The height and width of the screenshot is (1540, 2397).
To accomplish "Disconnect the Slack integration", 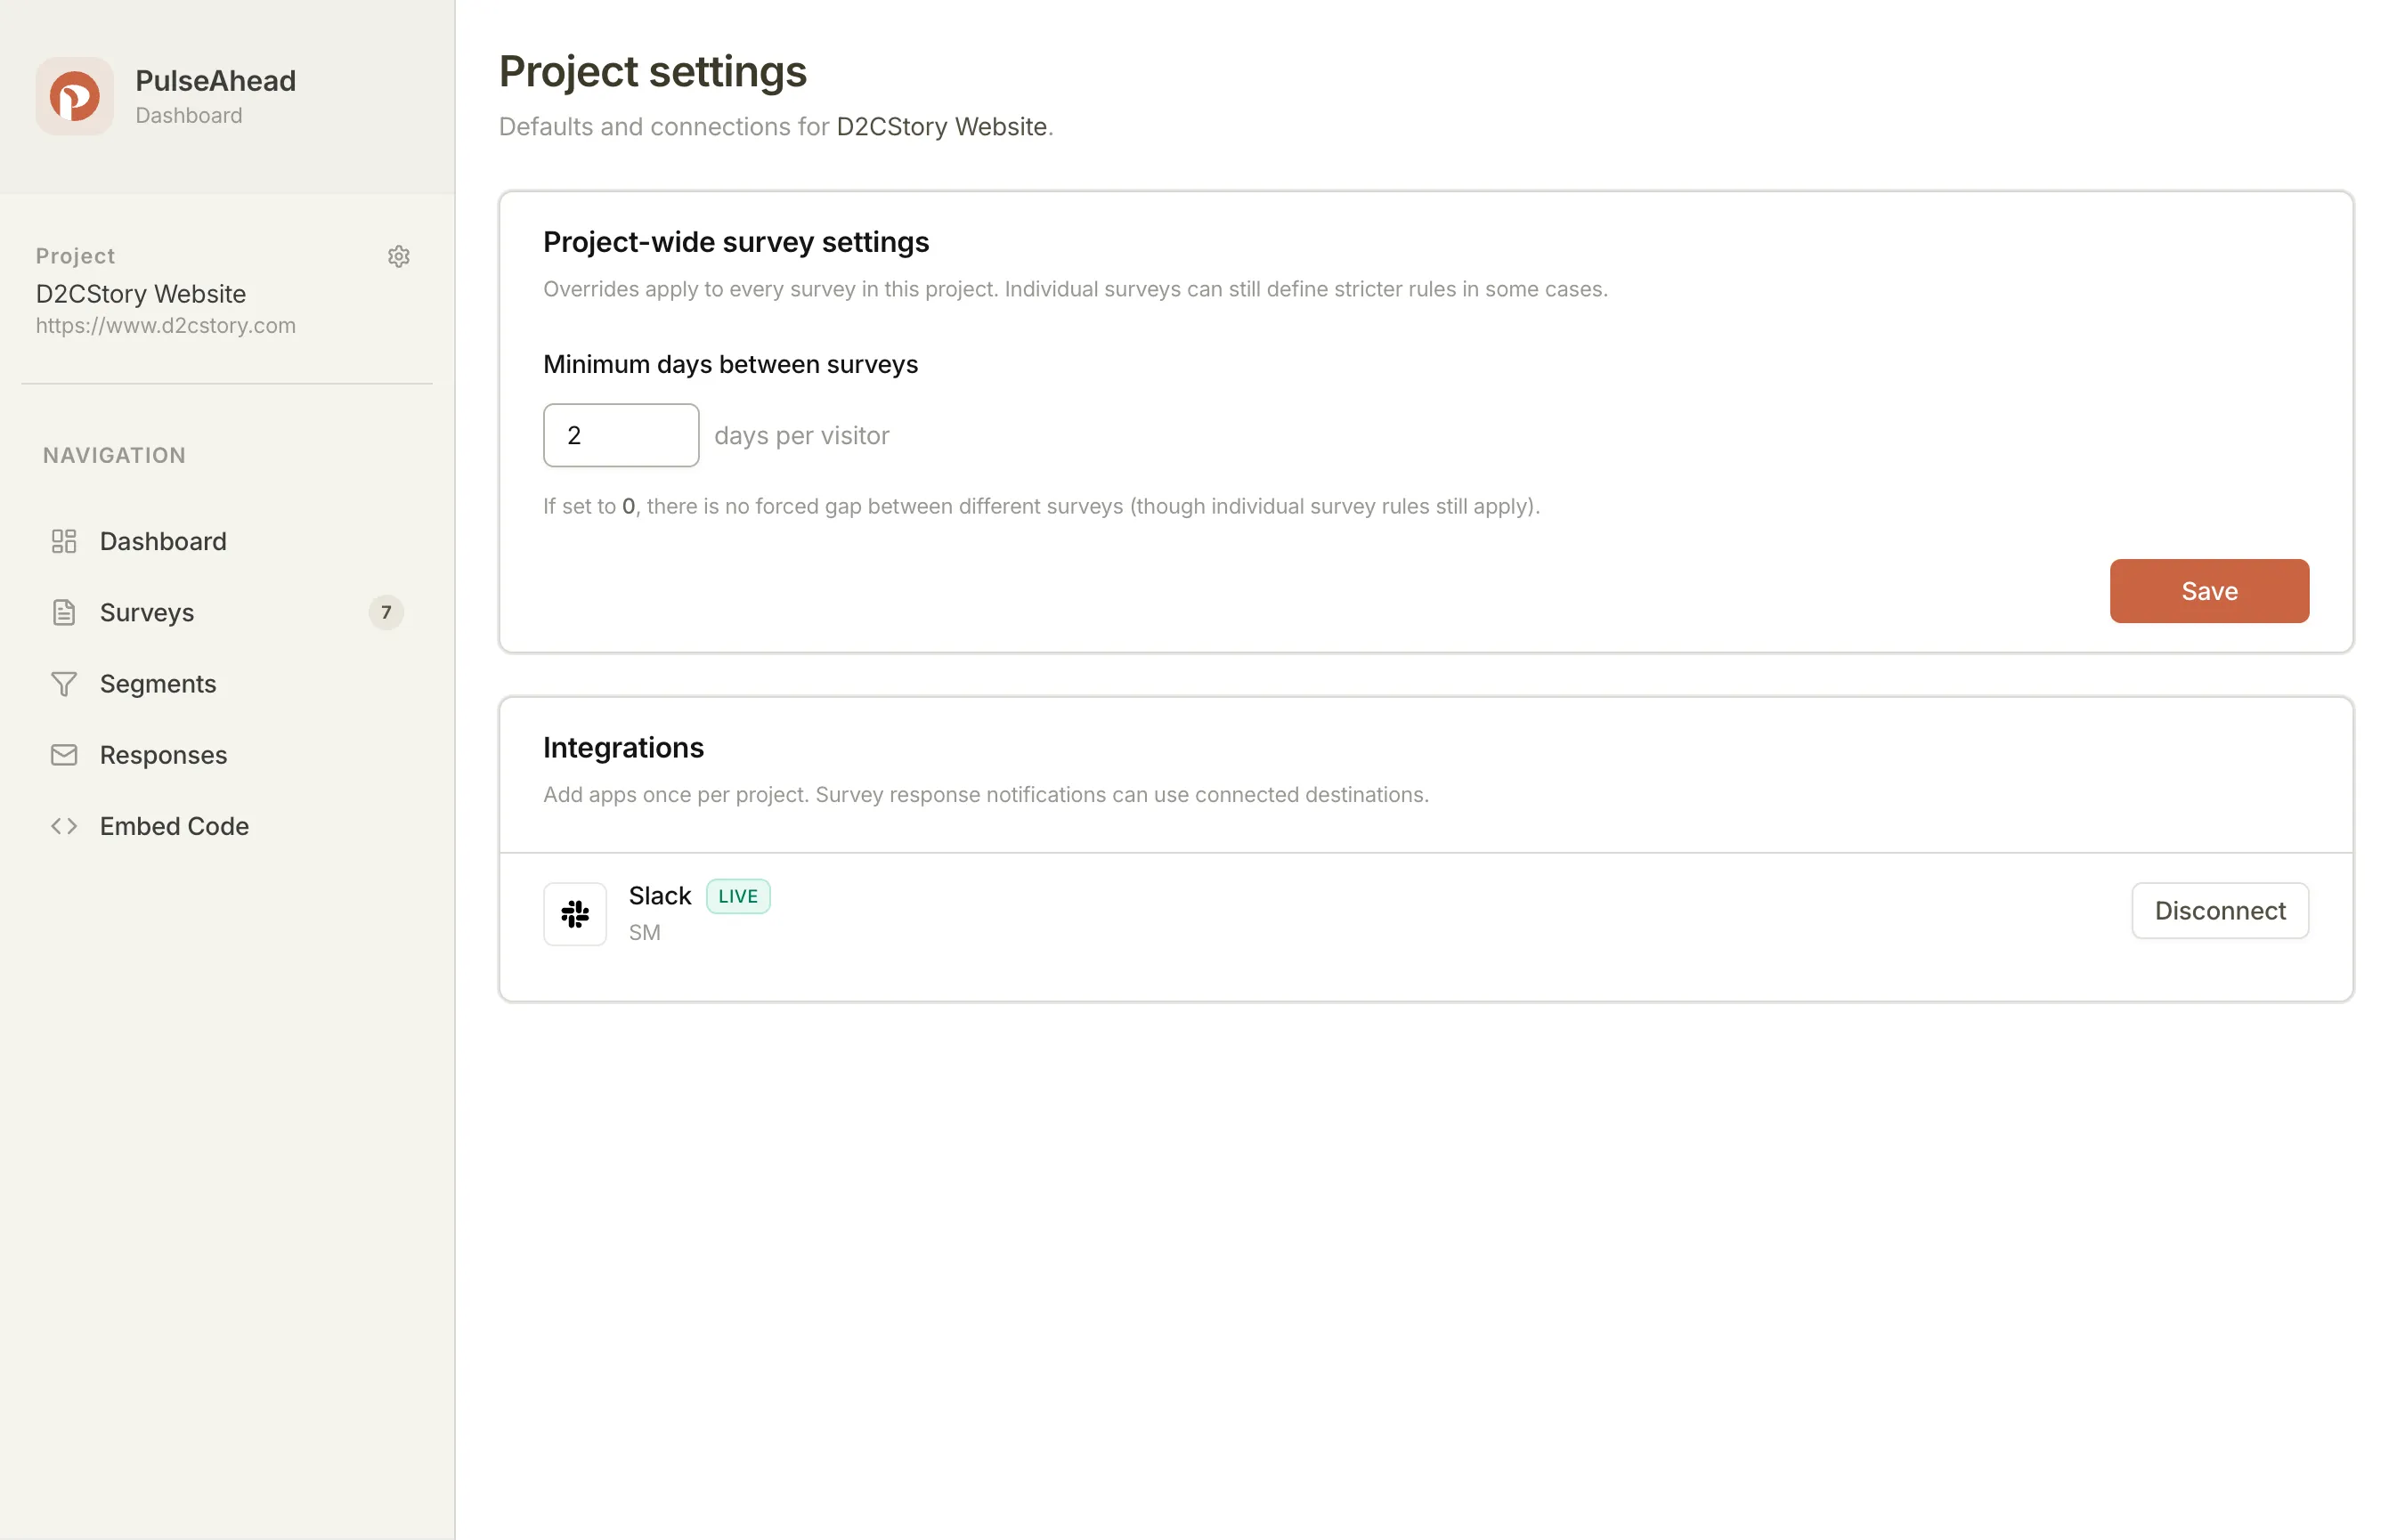I will (2220, 910).
